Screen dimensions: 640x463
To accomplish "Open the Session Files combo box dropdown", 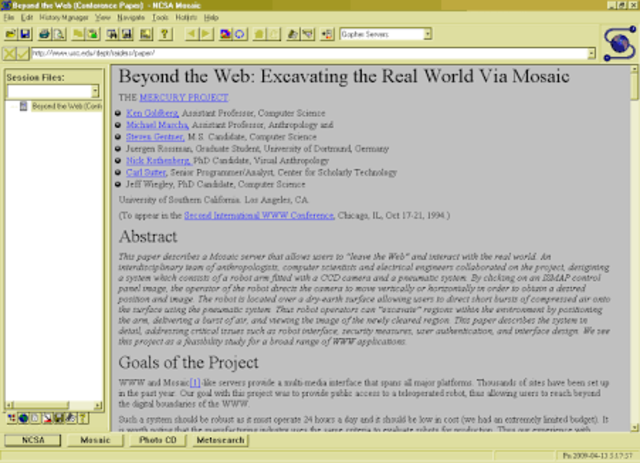I will pyautogui.click(x=95, y=91).
